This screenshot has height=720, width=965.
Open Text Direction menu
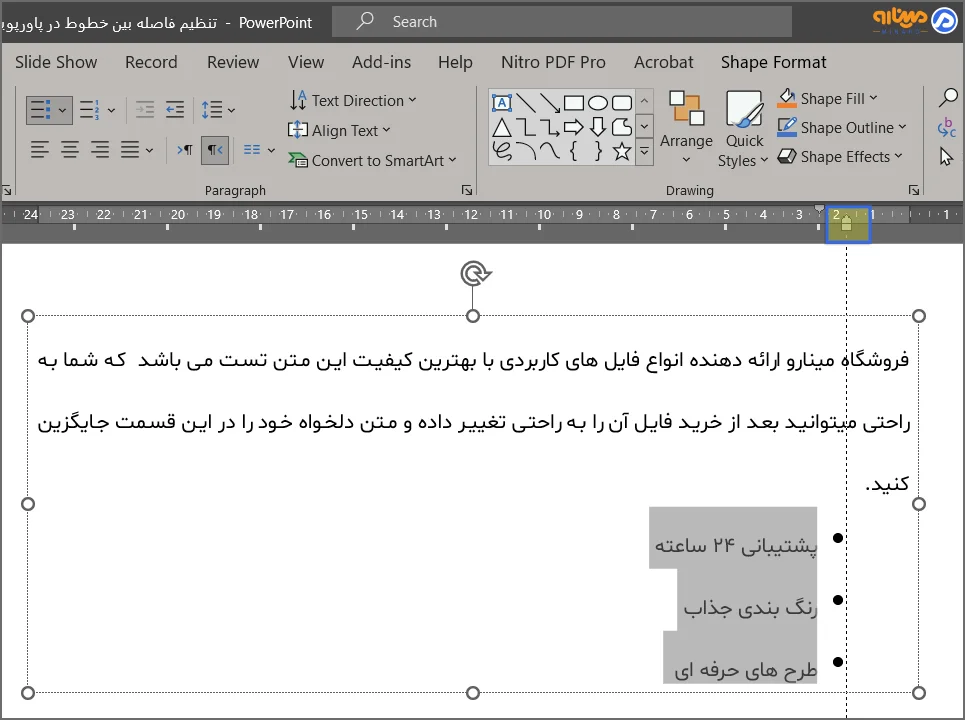[x=353, y=100]
